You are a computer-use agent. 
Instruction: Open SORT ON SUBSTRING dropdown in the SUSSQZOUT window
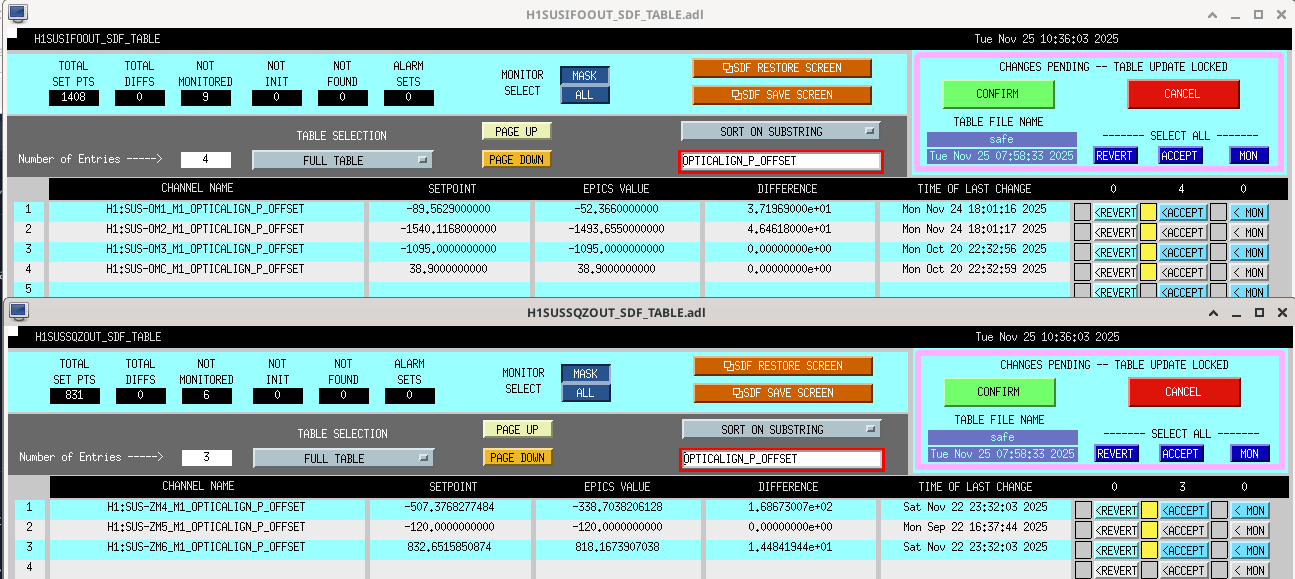pos(781,429)
